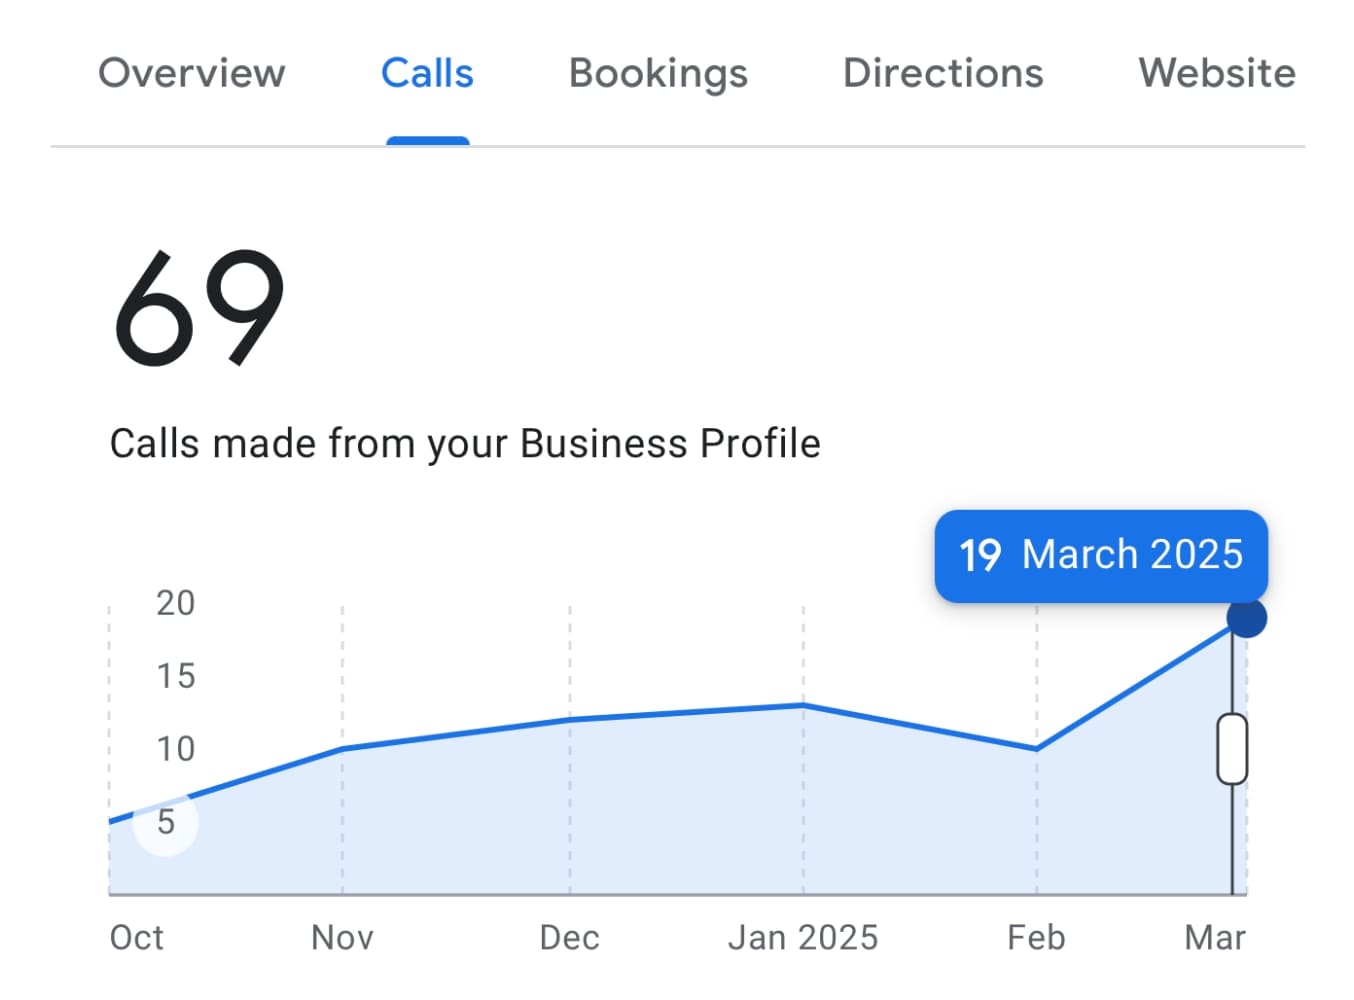Viewport: 1354px width, 1000px height.
Task: Click the Oct axis label
Action: click(x=136, y=937)
